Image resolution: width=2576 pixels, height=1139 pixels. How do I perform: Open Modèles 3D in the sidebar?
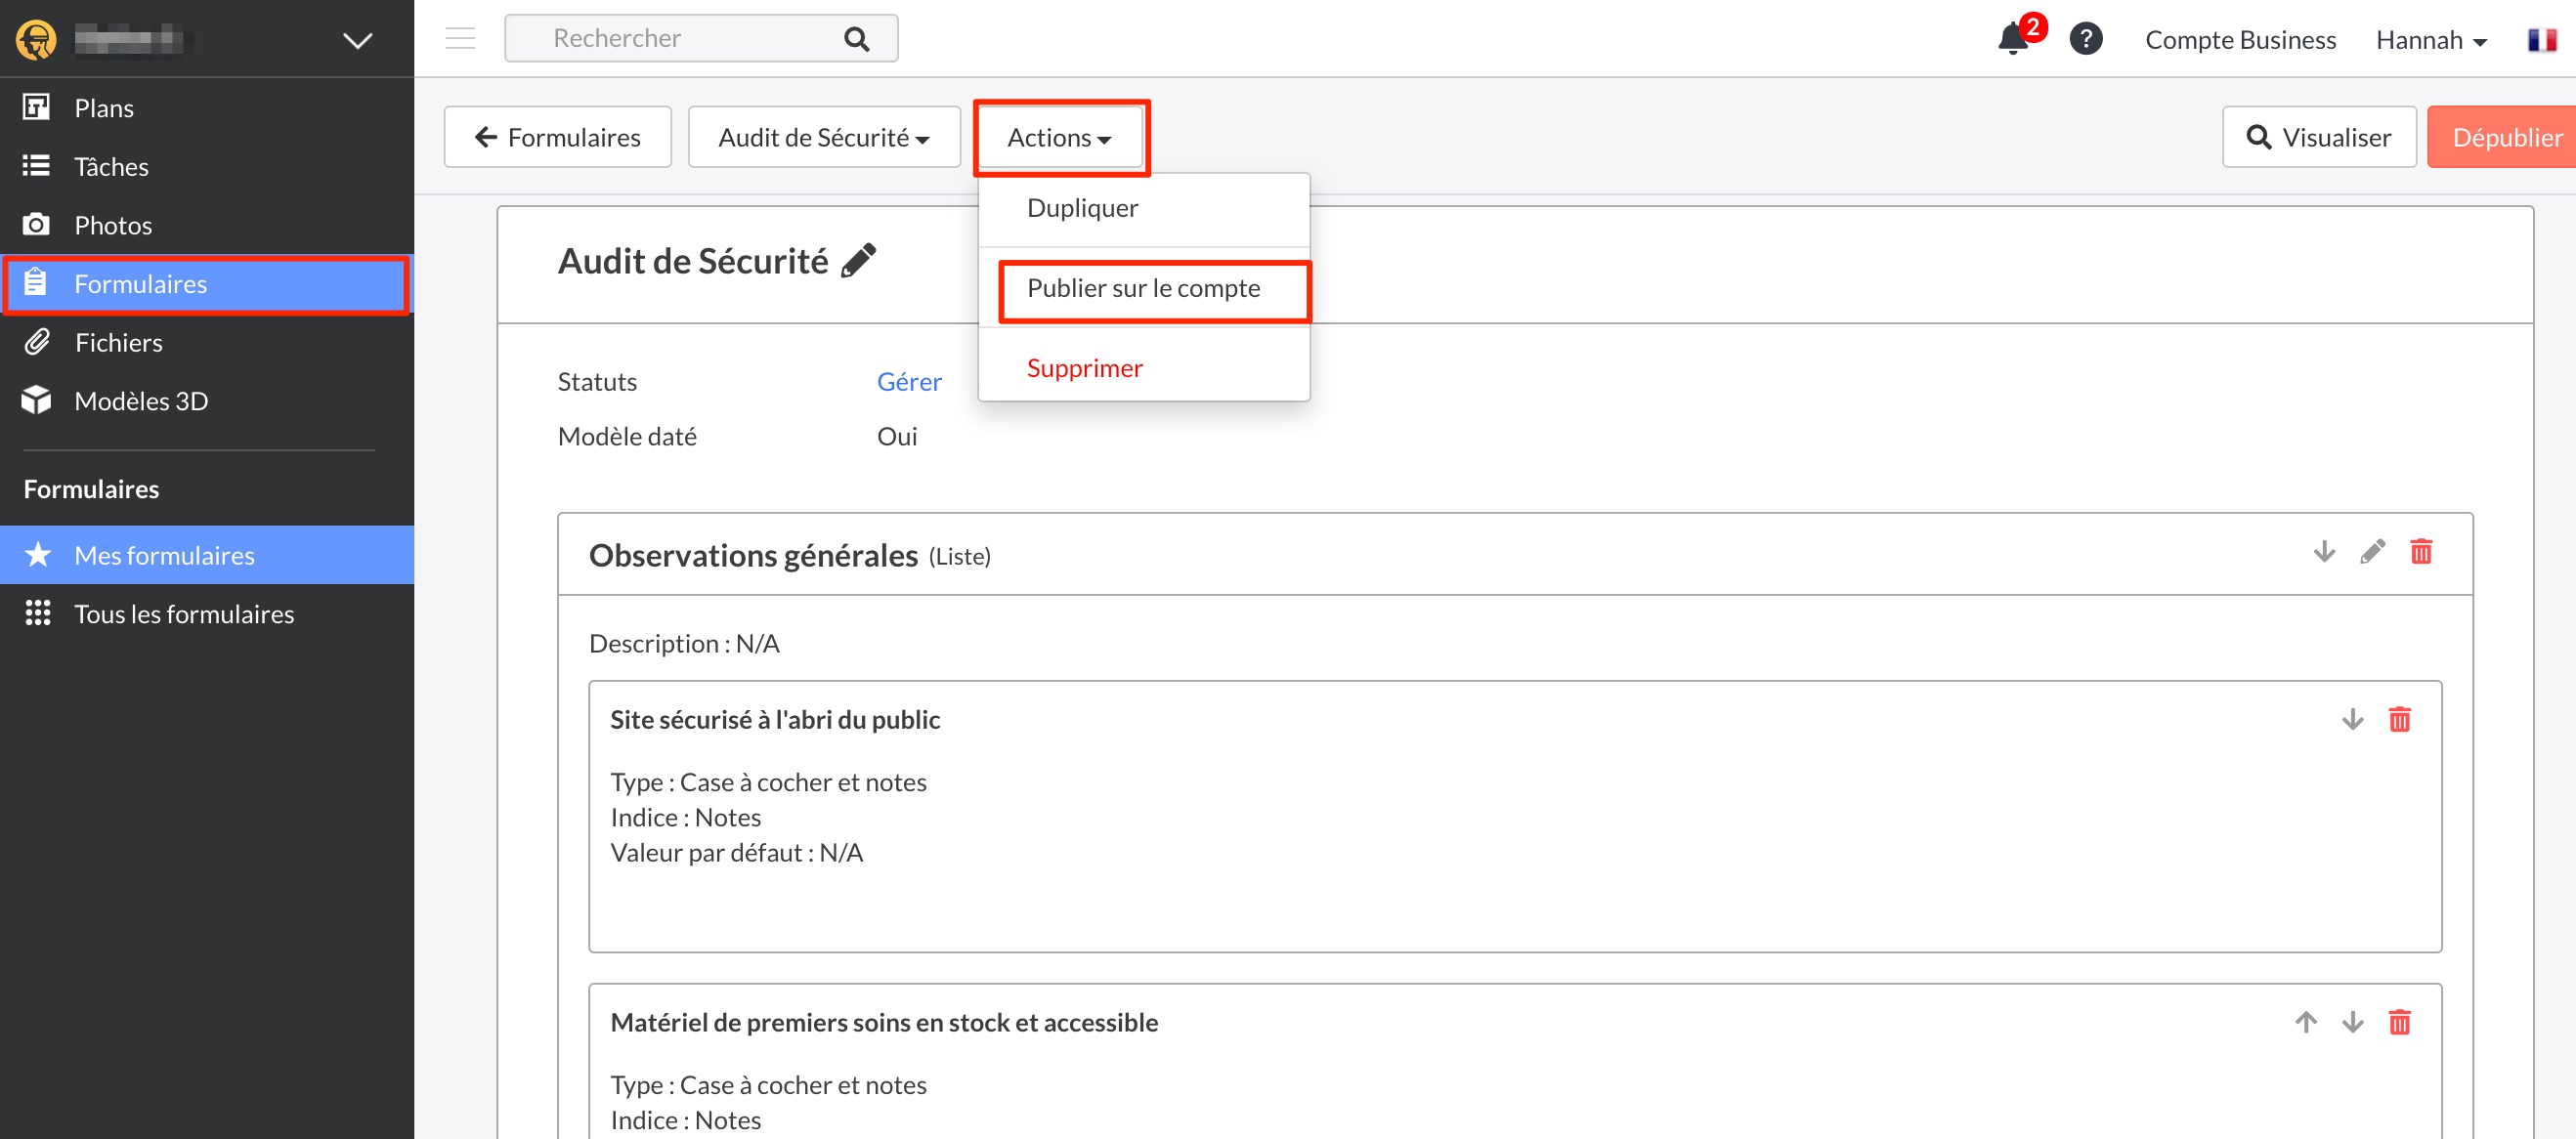point(207,401)
